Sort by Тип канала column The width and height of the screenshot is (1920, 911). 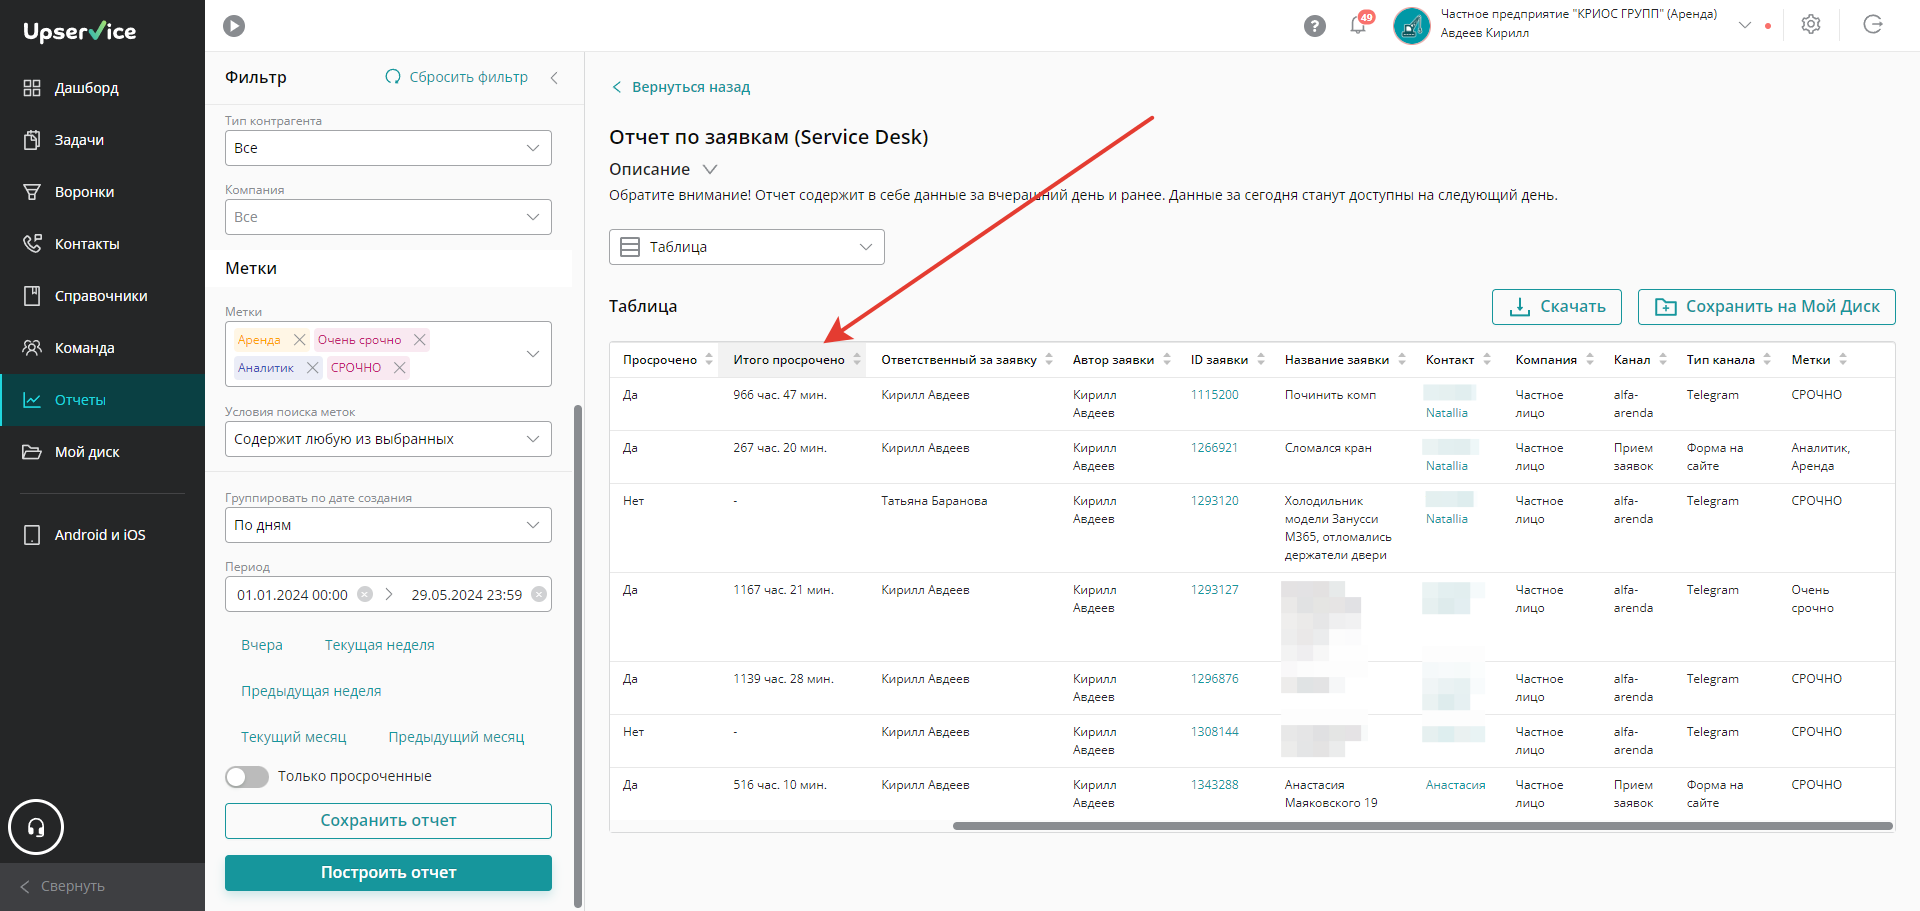click(x=1767, y=359)
